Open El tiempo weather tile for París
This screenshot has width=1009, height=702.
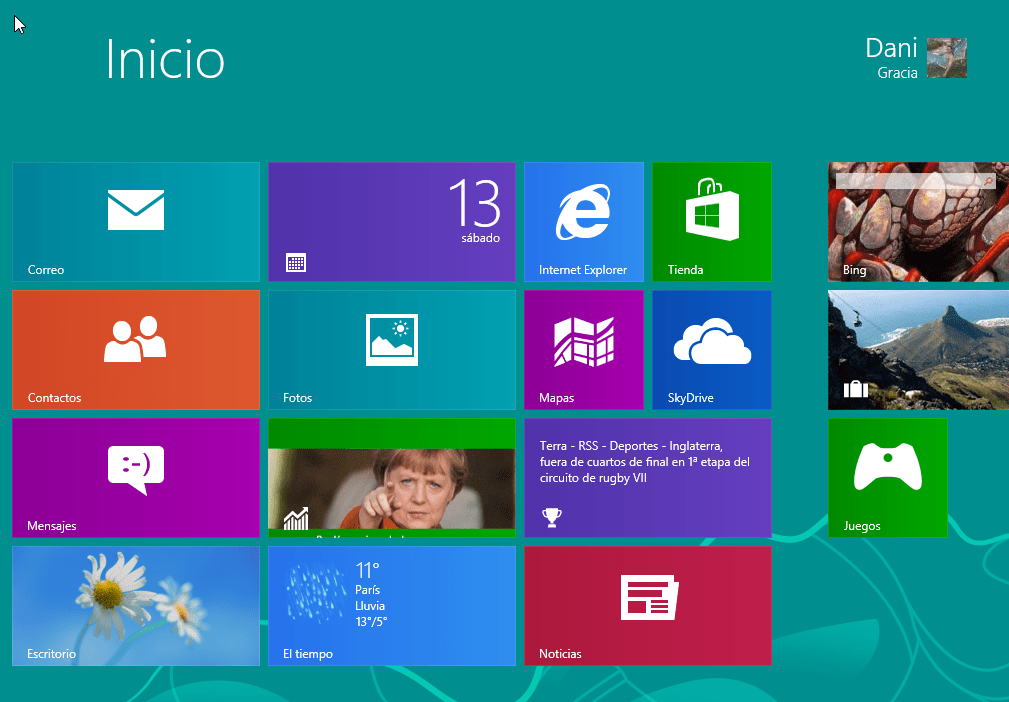(x=392, y=606)
